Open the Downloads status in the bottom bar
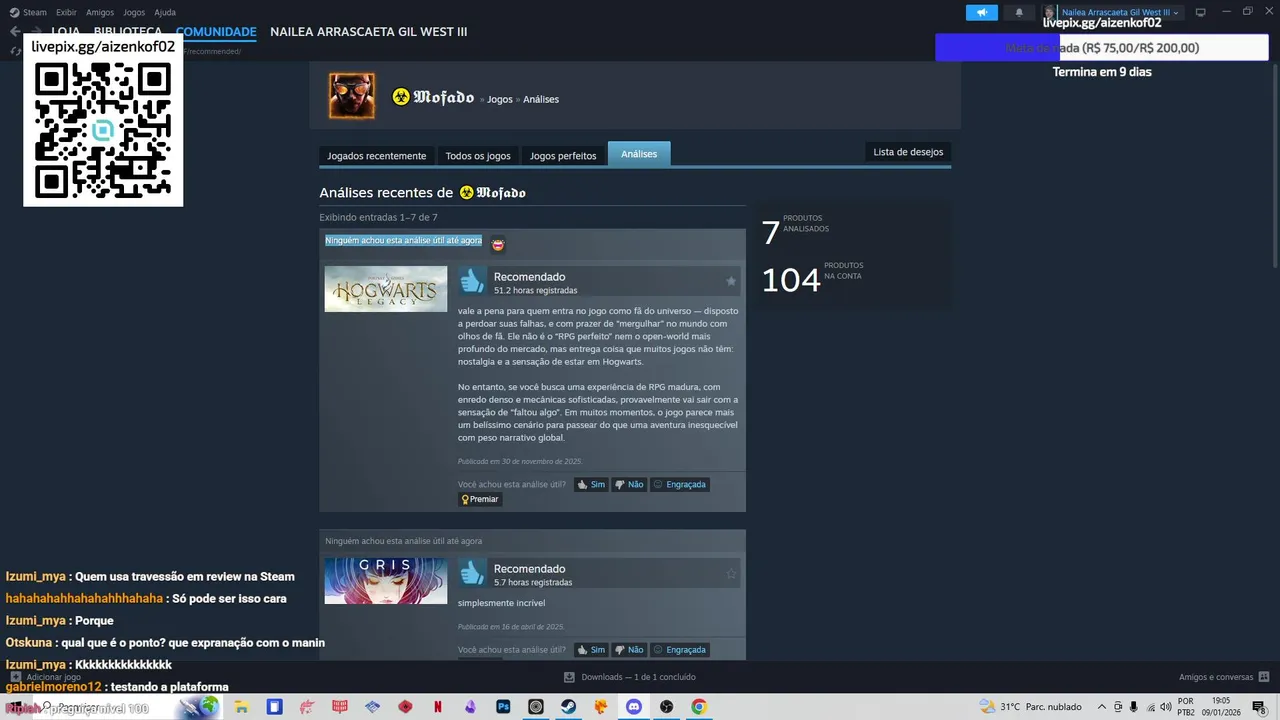Screen dimensions: 1280x720 point(630,677)
